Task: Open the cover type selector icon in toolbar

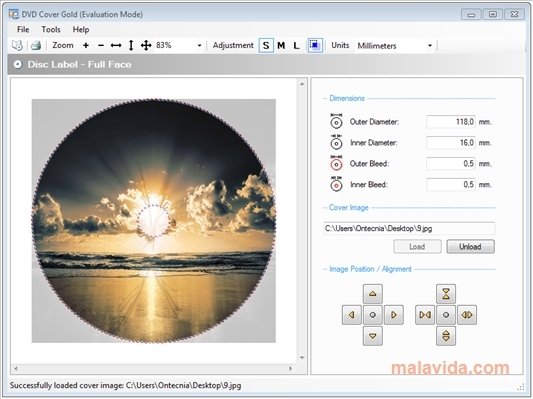Action: (17, 45)
